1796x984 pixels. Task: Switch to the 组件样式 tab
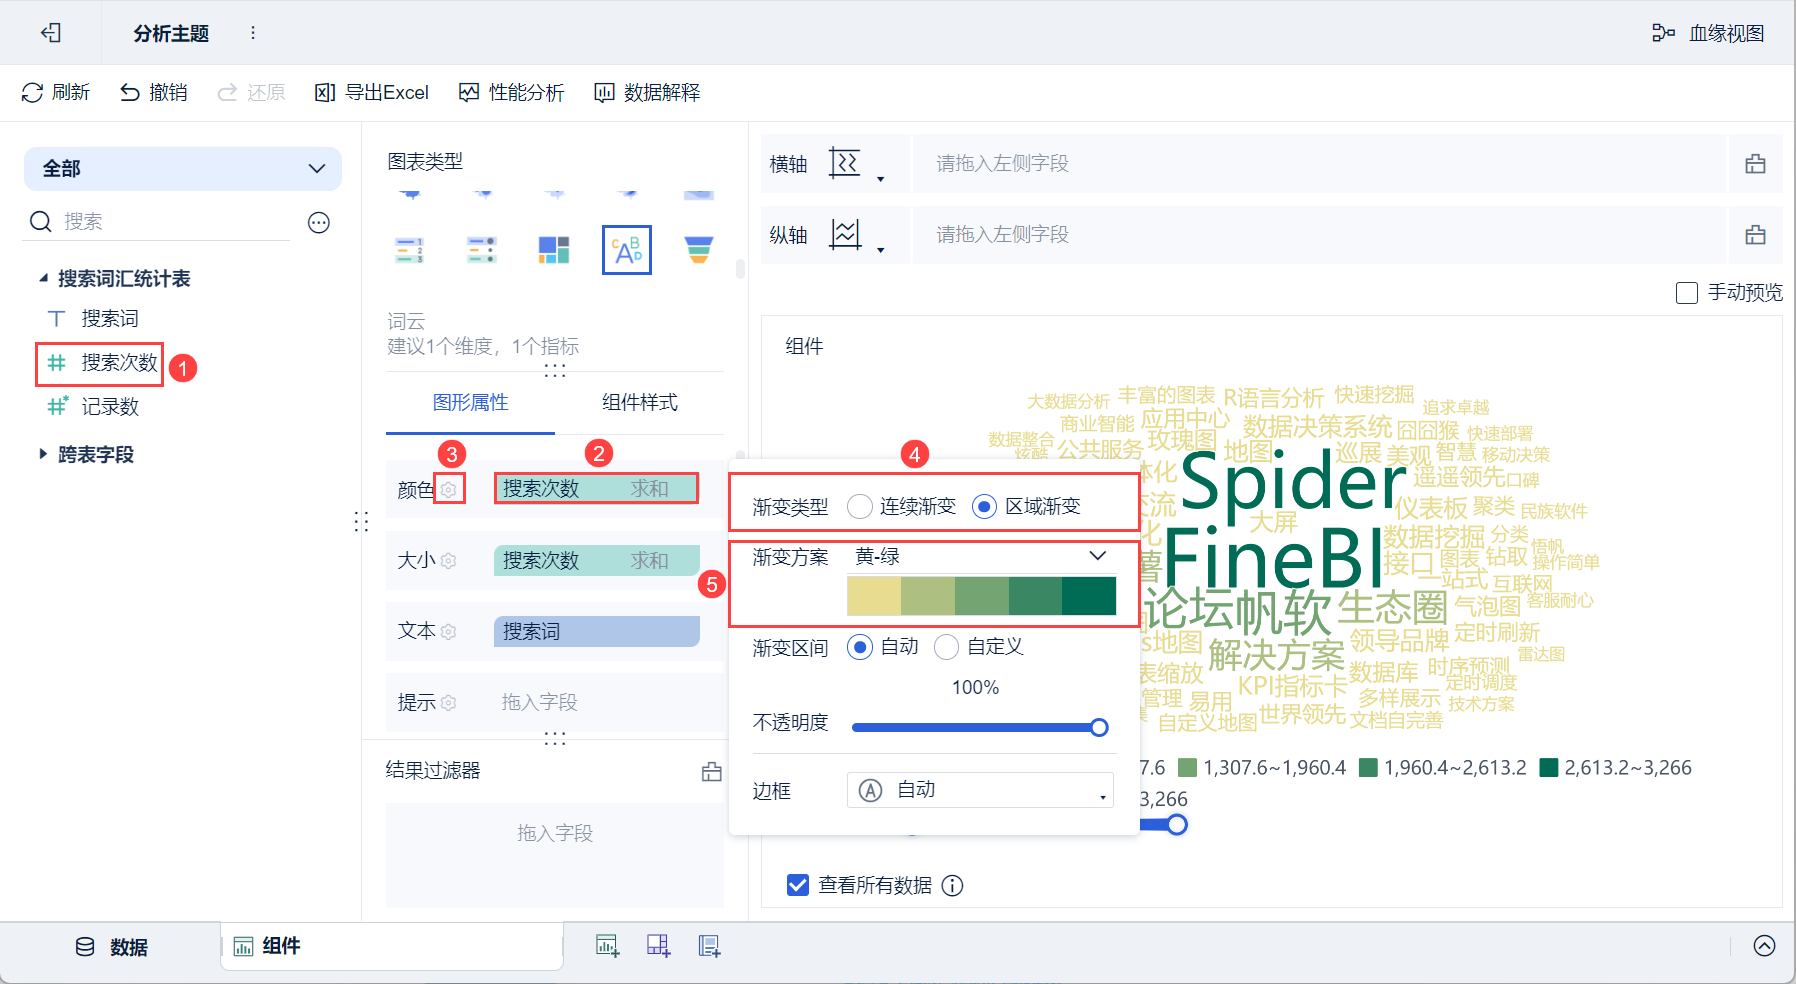[x=640, y=402]
